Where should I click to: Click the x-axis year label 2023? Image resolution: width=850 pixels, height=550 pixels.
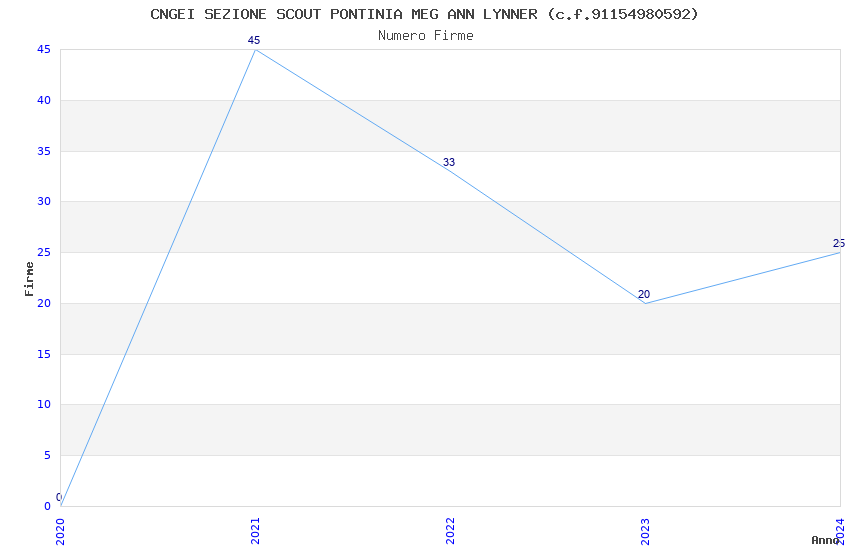click(645, 531)
